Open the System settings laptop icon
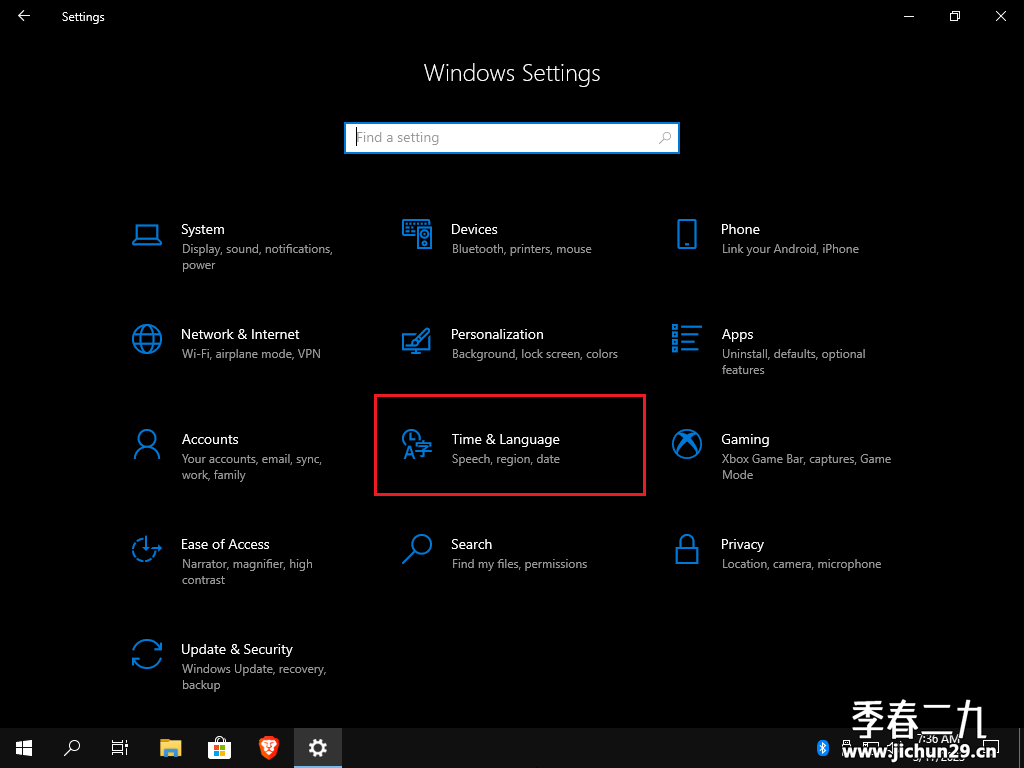Viewport: 1024px width, 768px height. point(147,234)
